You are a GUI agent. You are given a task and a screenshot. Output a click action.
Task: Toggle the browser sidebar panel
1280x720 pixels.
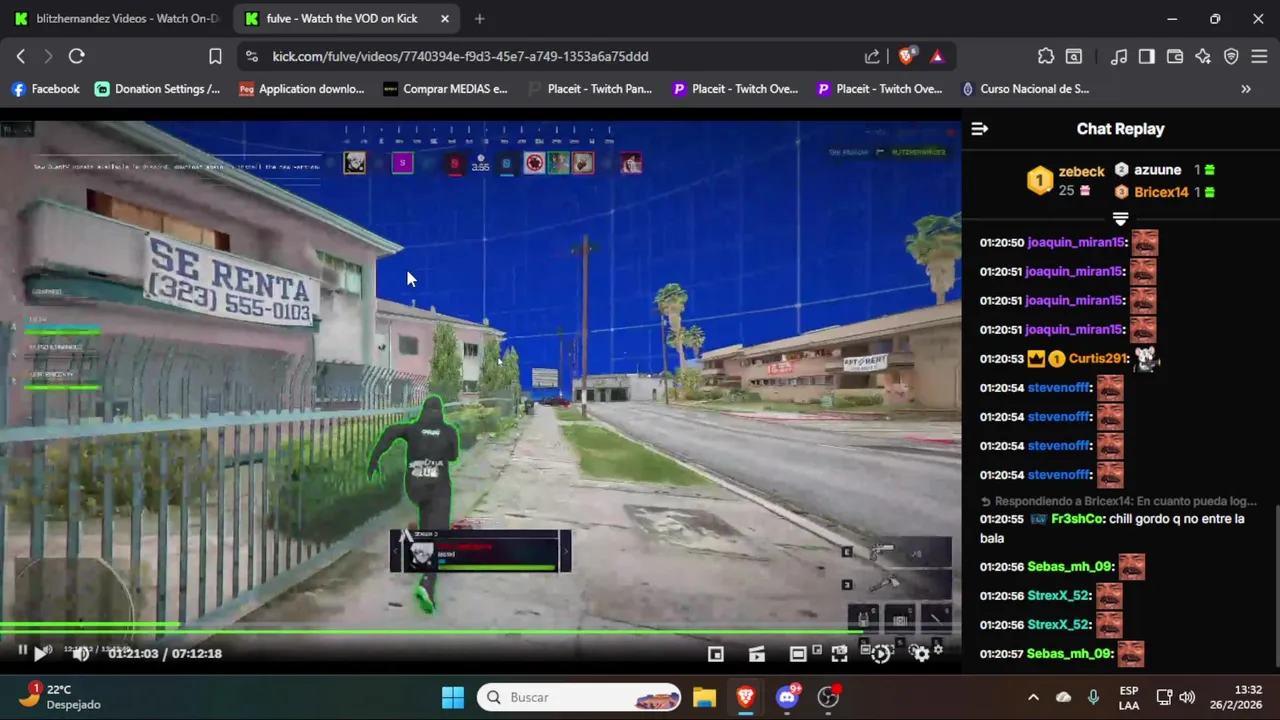click(1147, 57)
